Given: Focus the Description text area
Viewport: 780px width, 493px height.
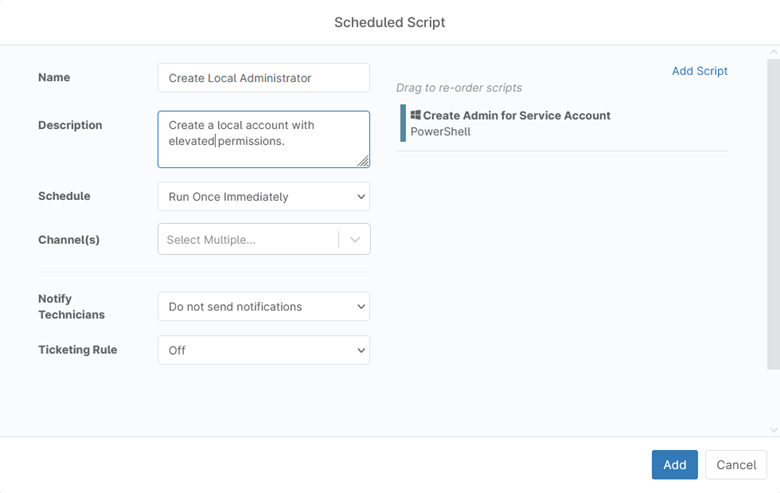Looking at the screenshot, I should [263, 139].
